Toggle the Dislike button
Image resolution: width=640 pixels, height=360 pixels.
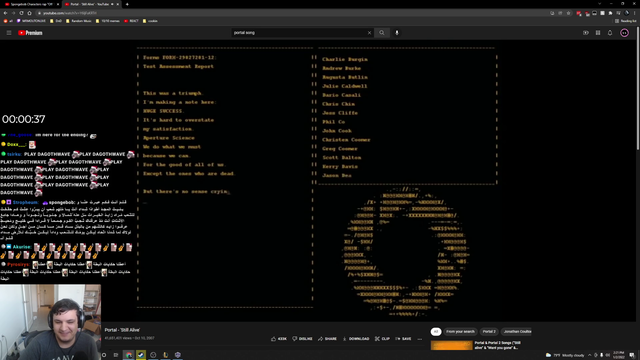302,339
